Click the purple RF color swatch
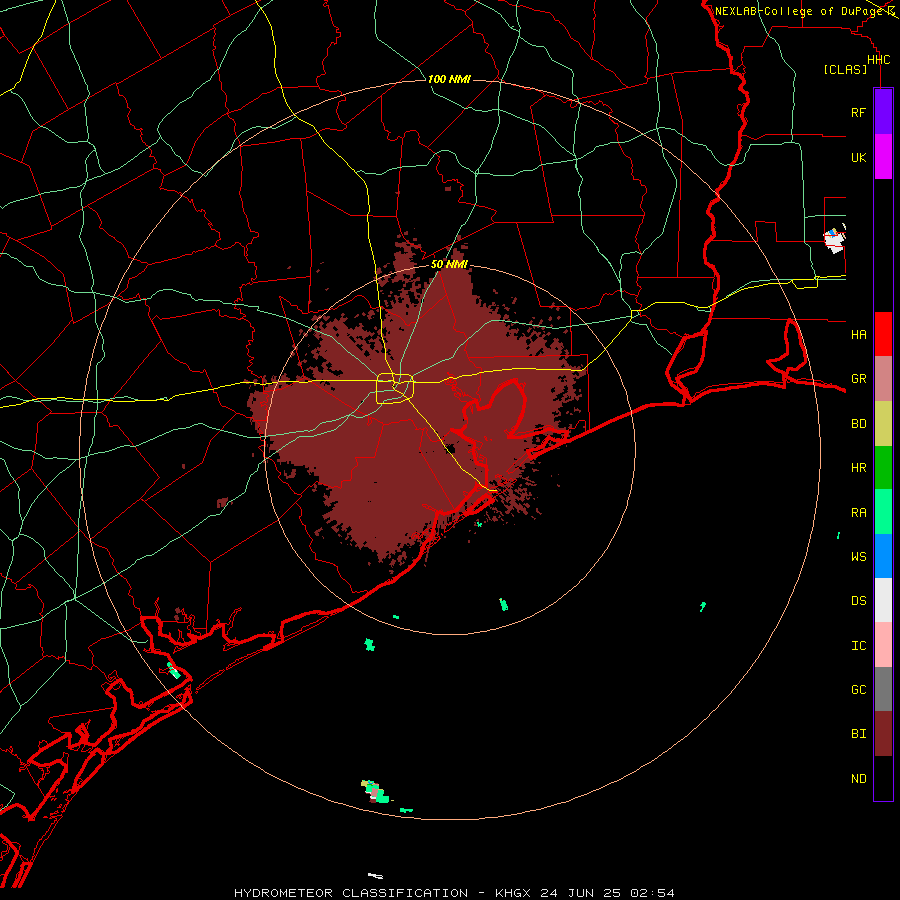 (x=883, y=112)
